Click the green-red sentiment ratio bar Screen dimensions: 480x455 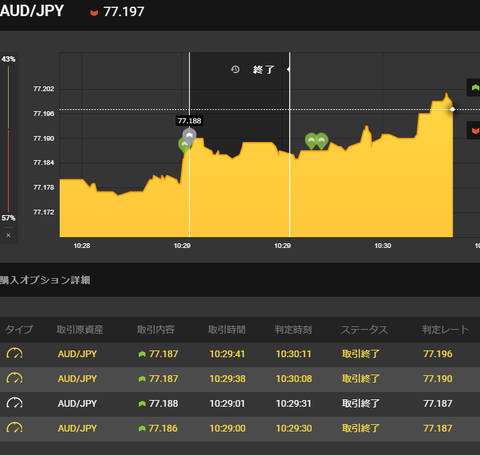(x=8, y=138)
